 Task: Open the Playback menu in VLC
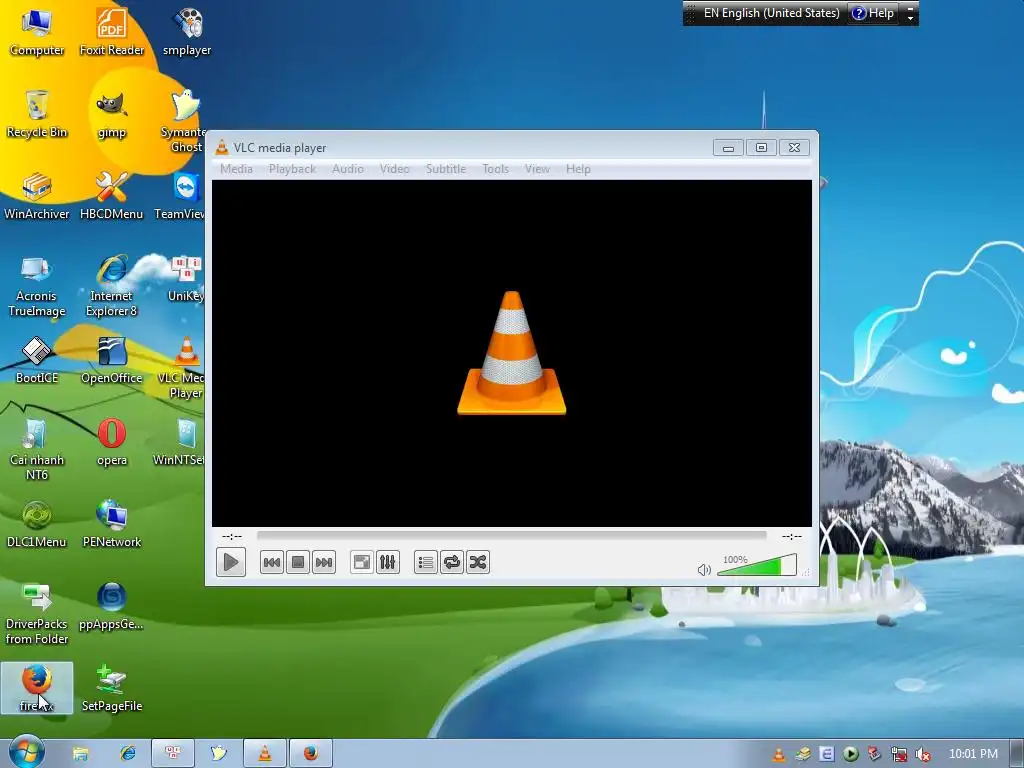293,169
